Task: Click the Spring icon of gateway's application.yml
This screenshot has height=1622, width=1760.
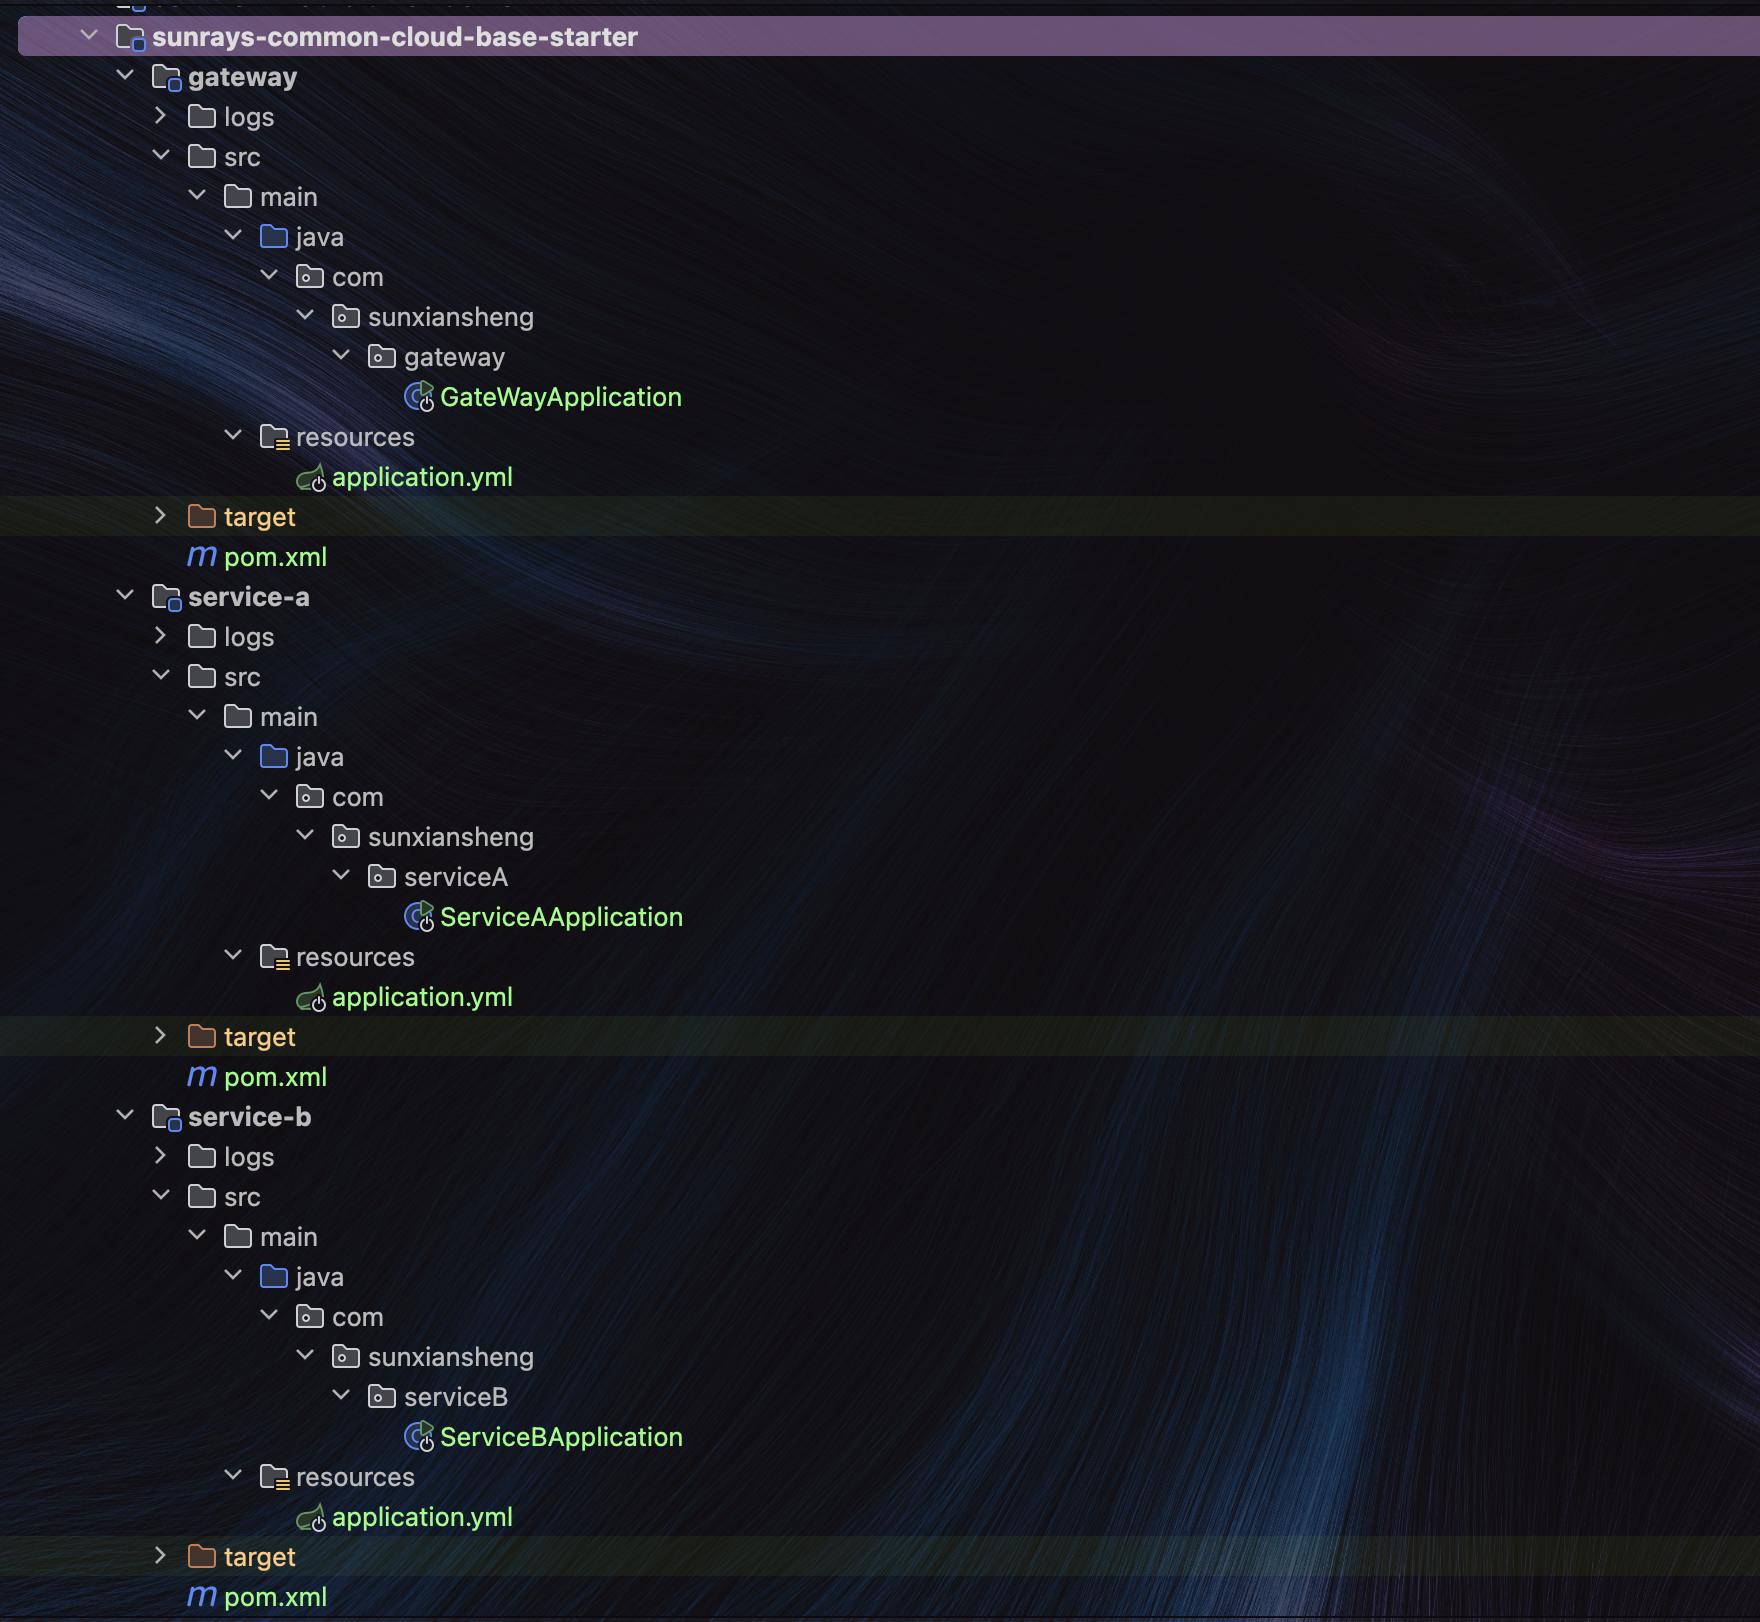Action: [311, 478]
